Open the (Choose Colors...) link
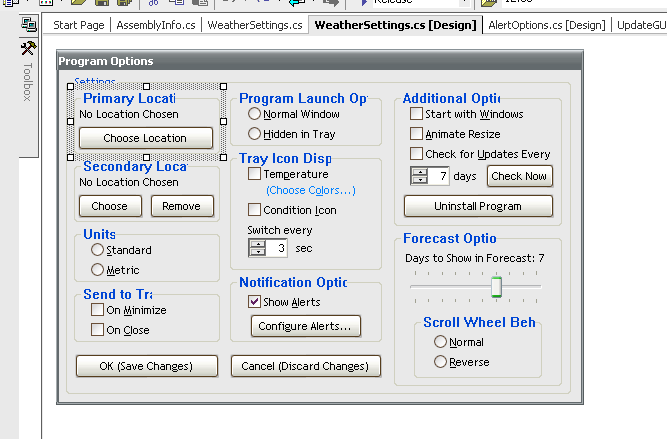667x439 pixels. [x=311, y=190]
